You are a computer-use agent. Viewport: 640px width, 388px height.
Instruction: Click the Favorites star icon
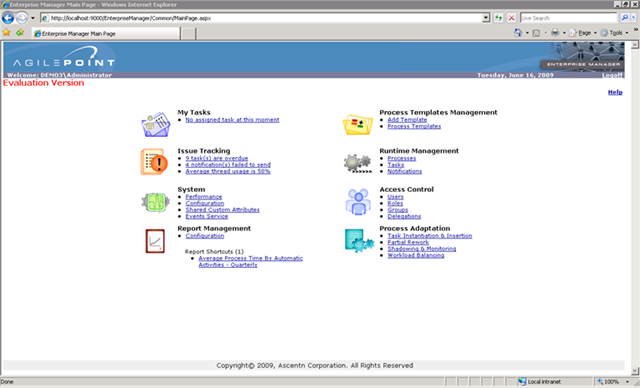(x=7, y=33)
